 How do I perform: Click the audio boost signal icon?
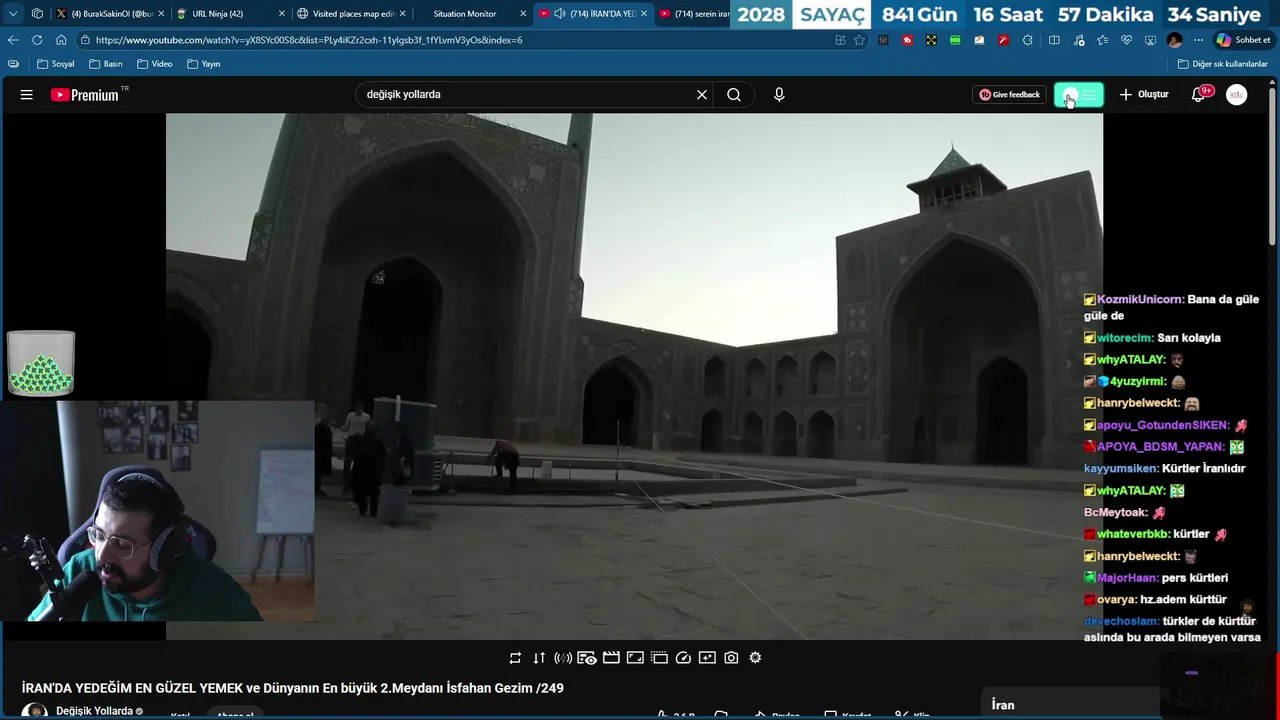563,658
